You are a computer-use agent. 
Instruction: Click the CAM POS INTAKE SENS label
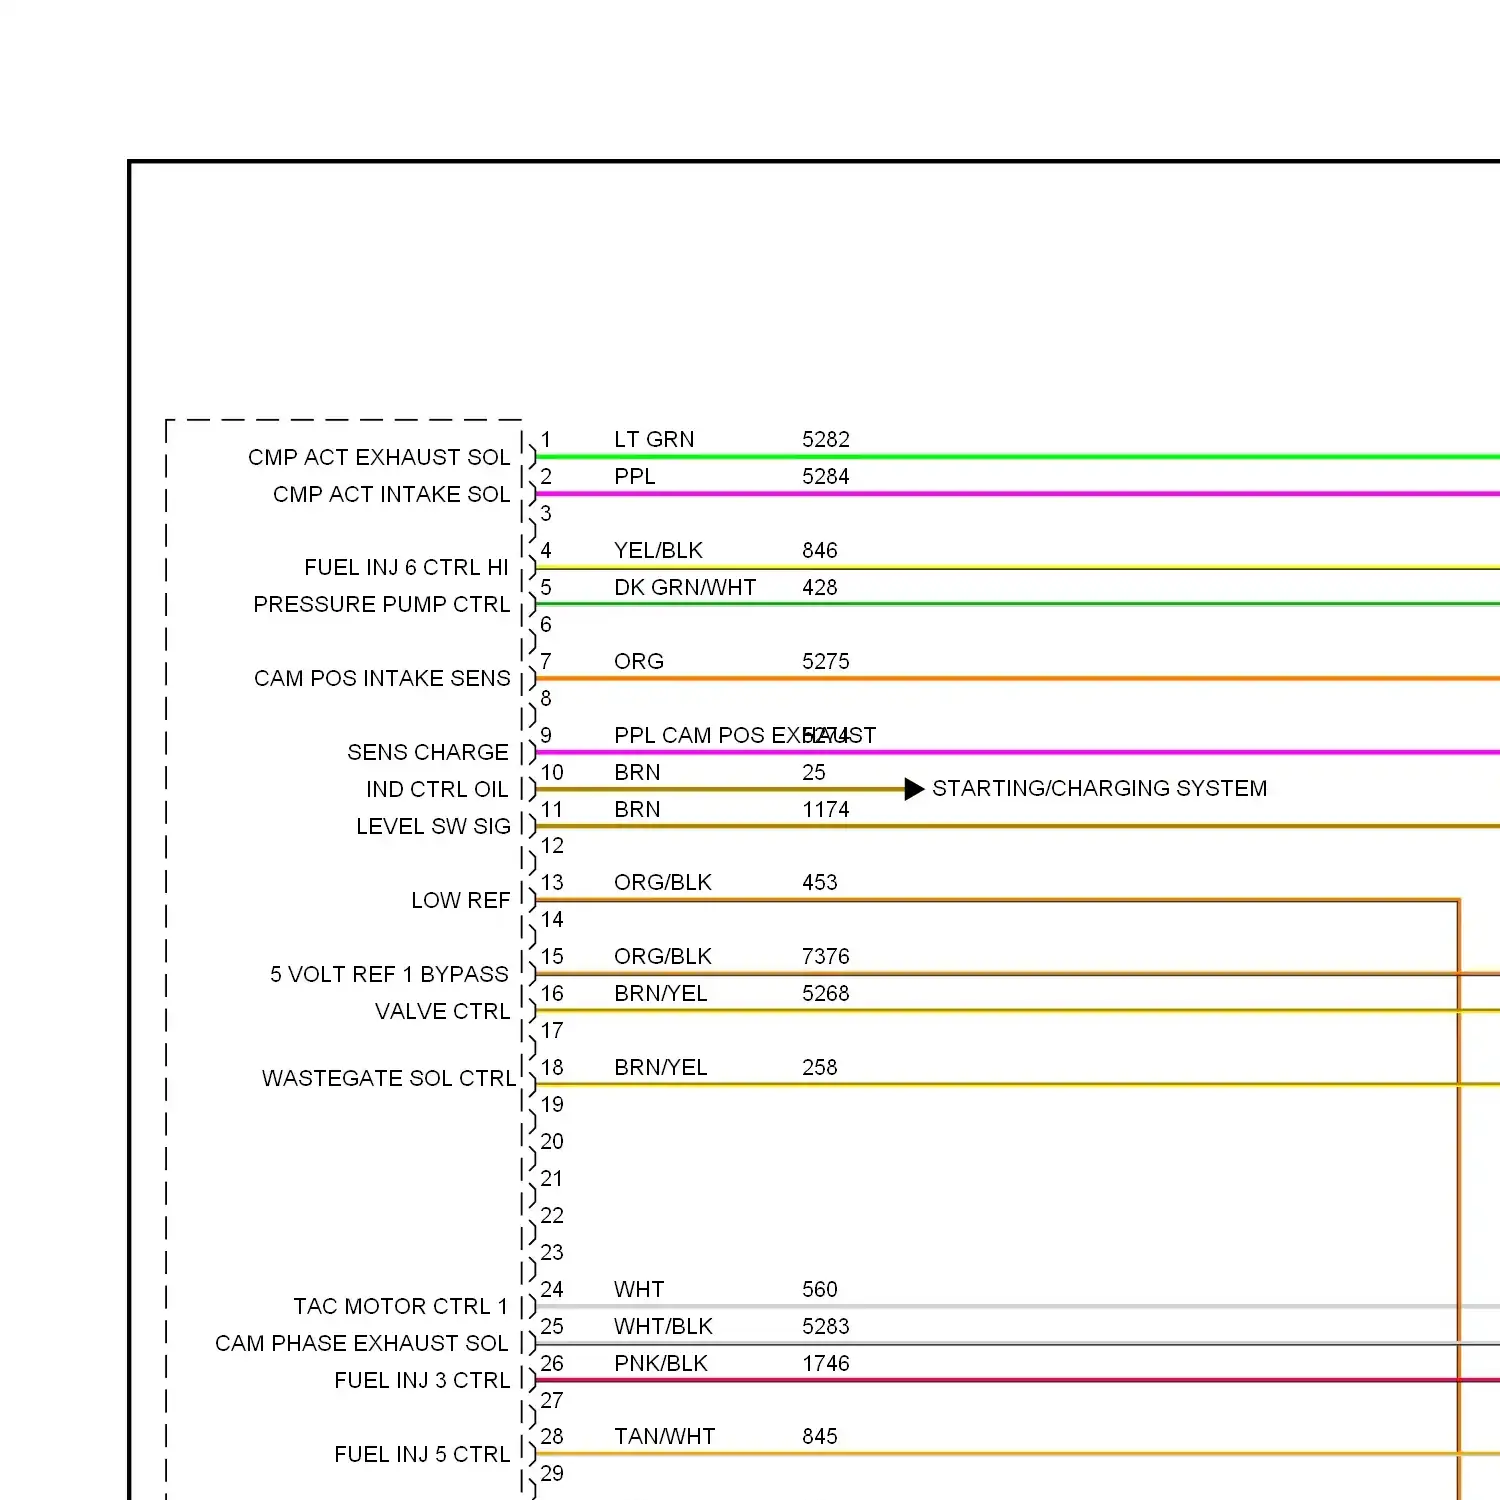tap(382, 679)
